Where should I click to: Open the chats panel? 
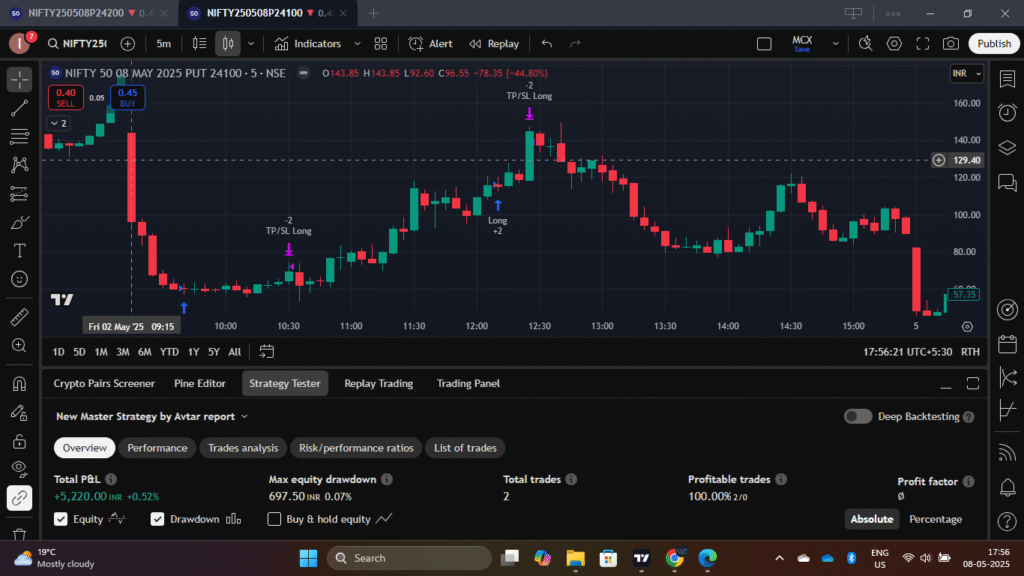(x=1007, y=182)
